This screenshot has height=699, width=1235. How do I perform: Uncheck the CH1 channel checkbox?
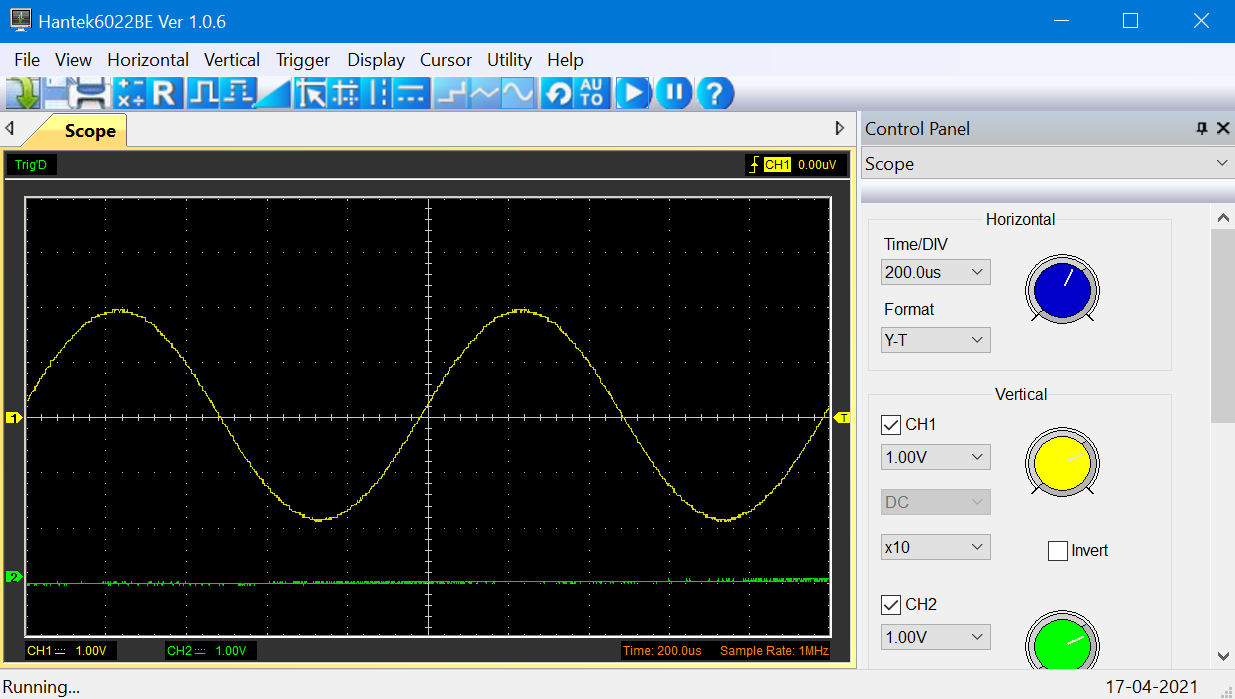(x=891, y=425)
